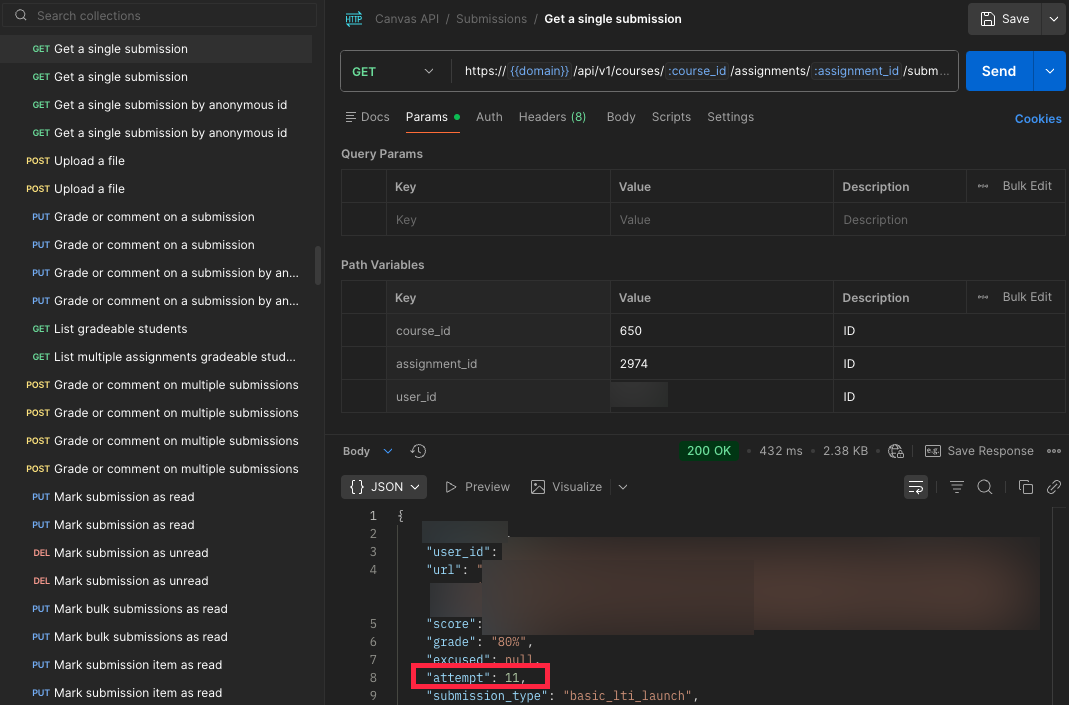Open the request Body tab
Viewport: 1069px width, 705px height.
pos(621,117)
